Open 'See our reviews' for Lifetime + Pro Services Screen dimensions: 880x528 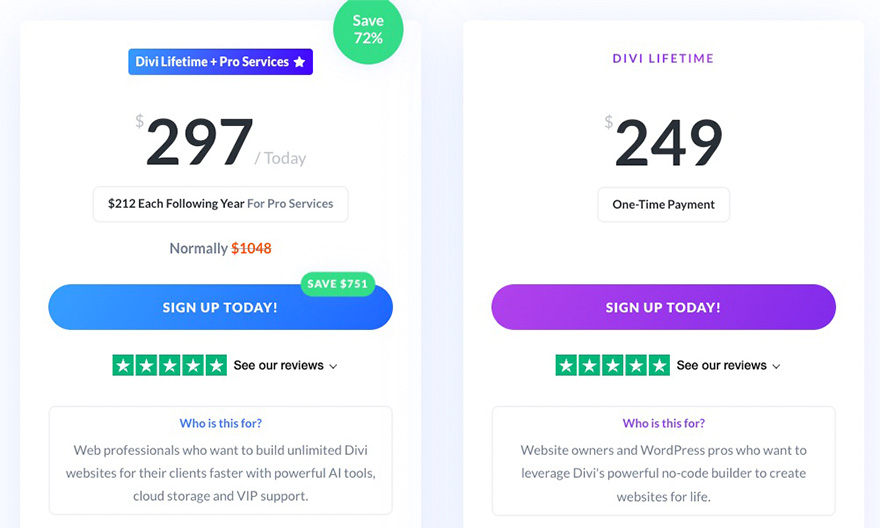click(x=278, y=365)
